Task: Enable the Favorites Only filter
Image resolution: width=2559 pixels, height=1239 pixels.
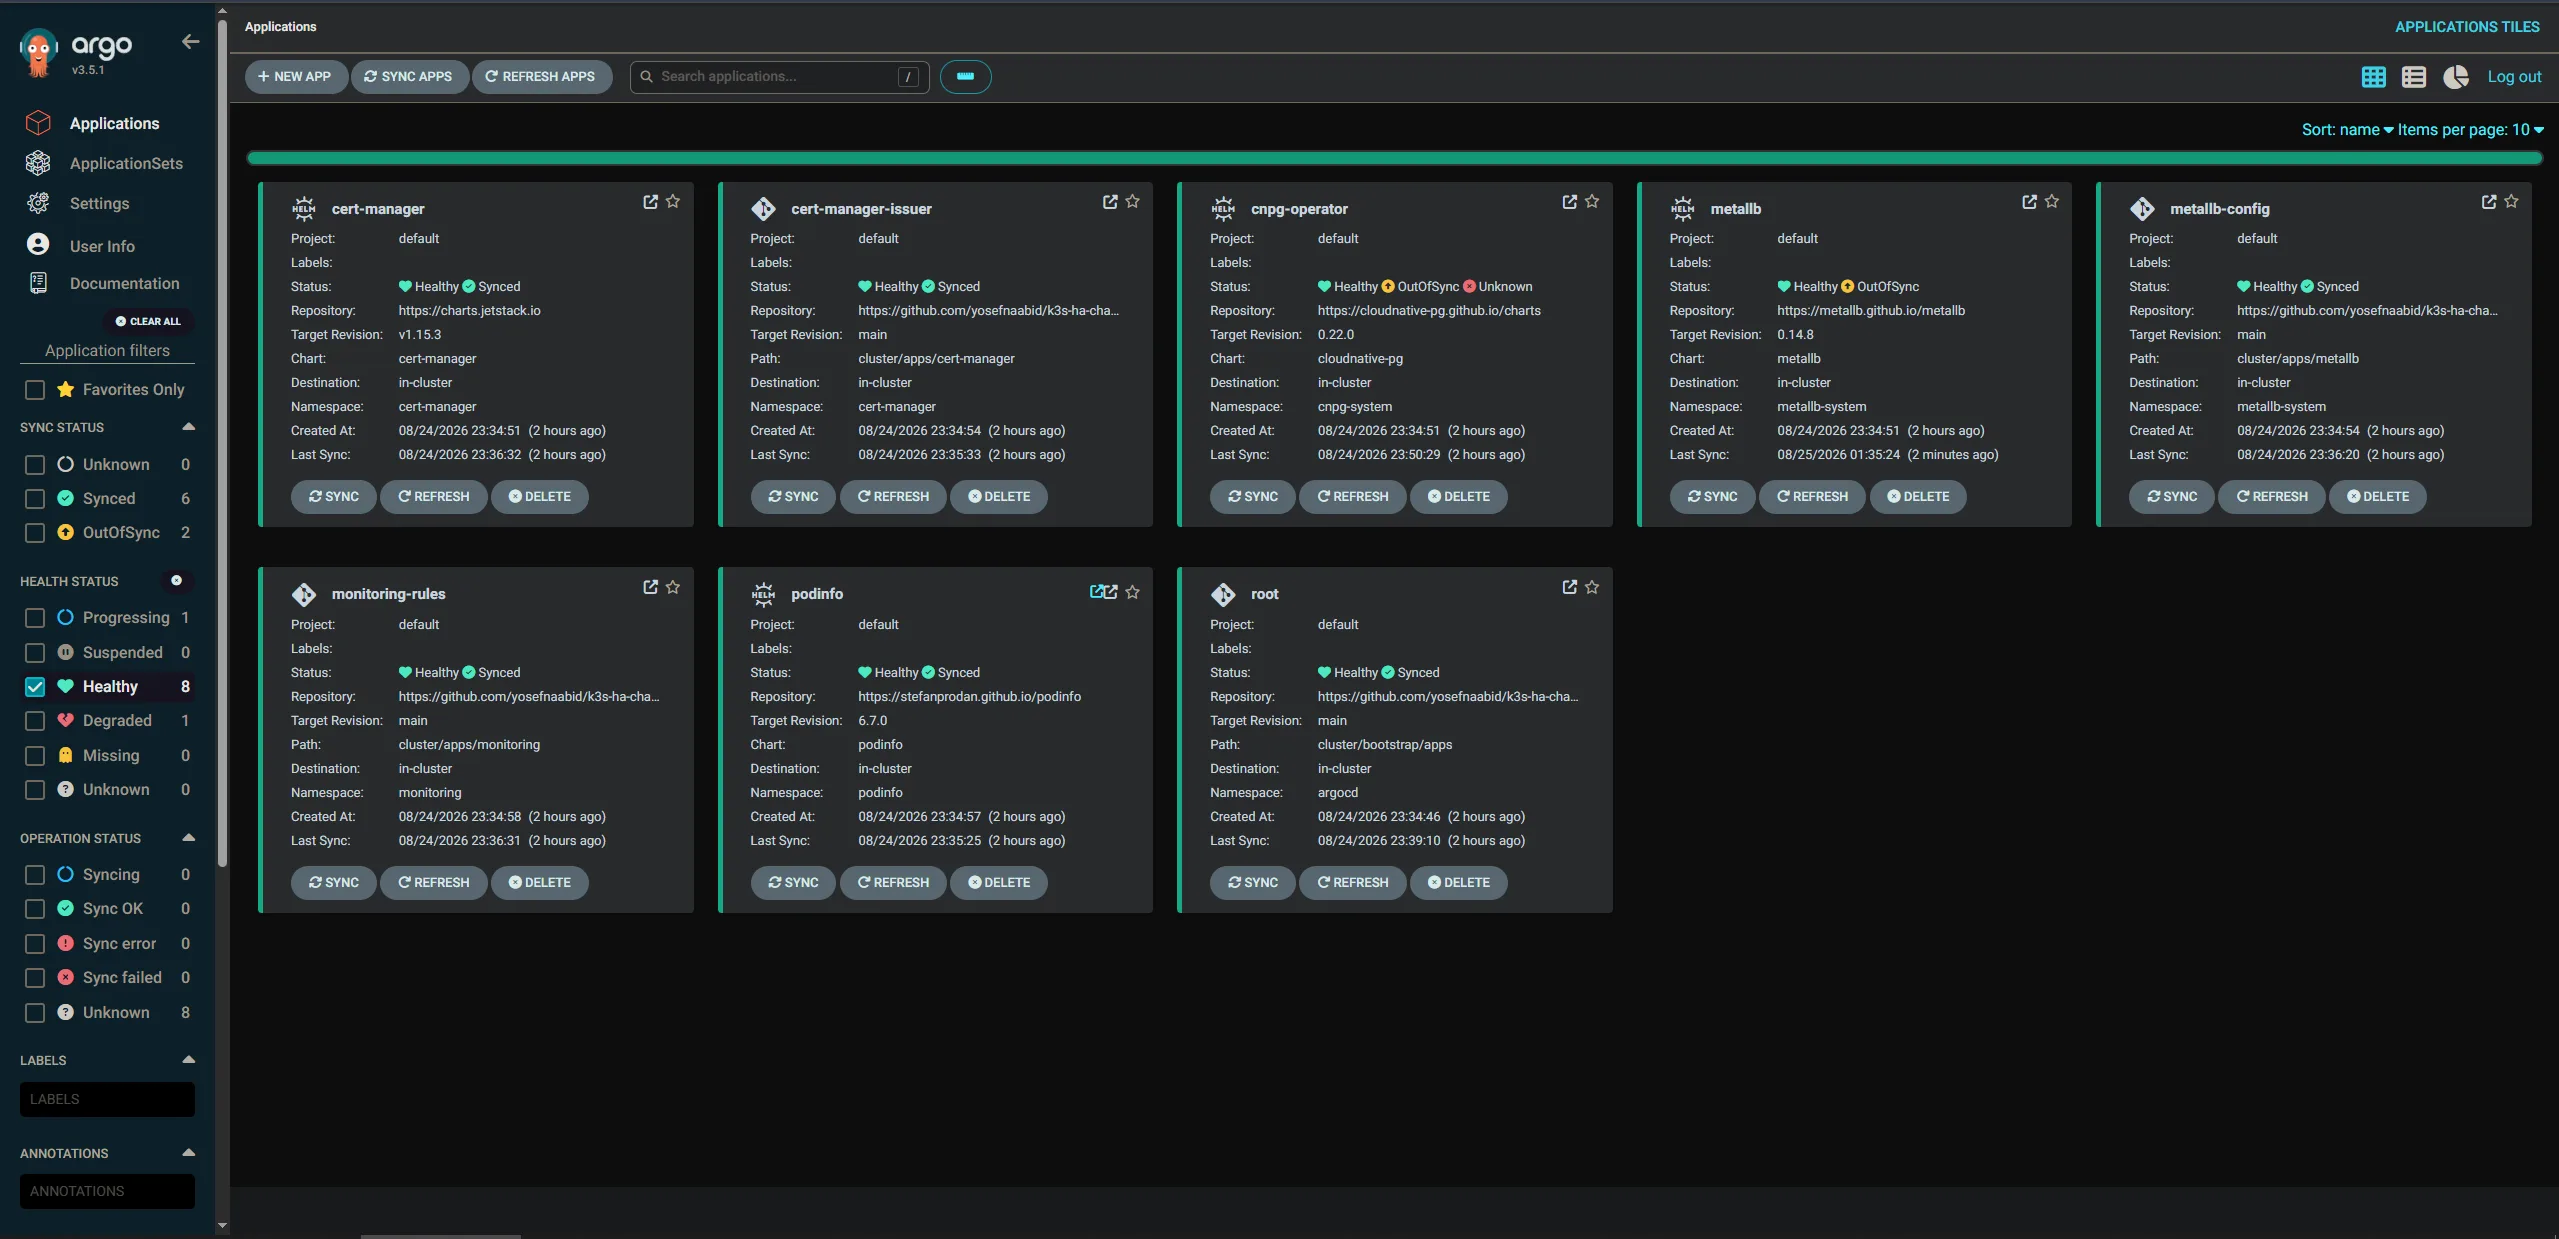Action: click(x=35, y=390)
